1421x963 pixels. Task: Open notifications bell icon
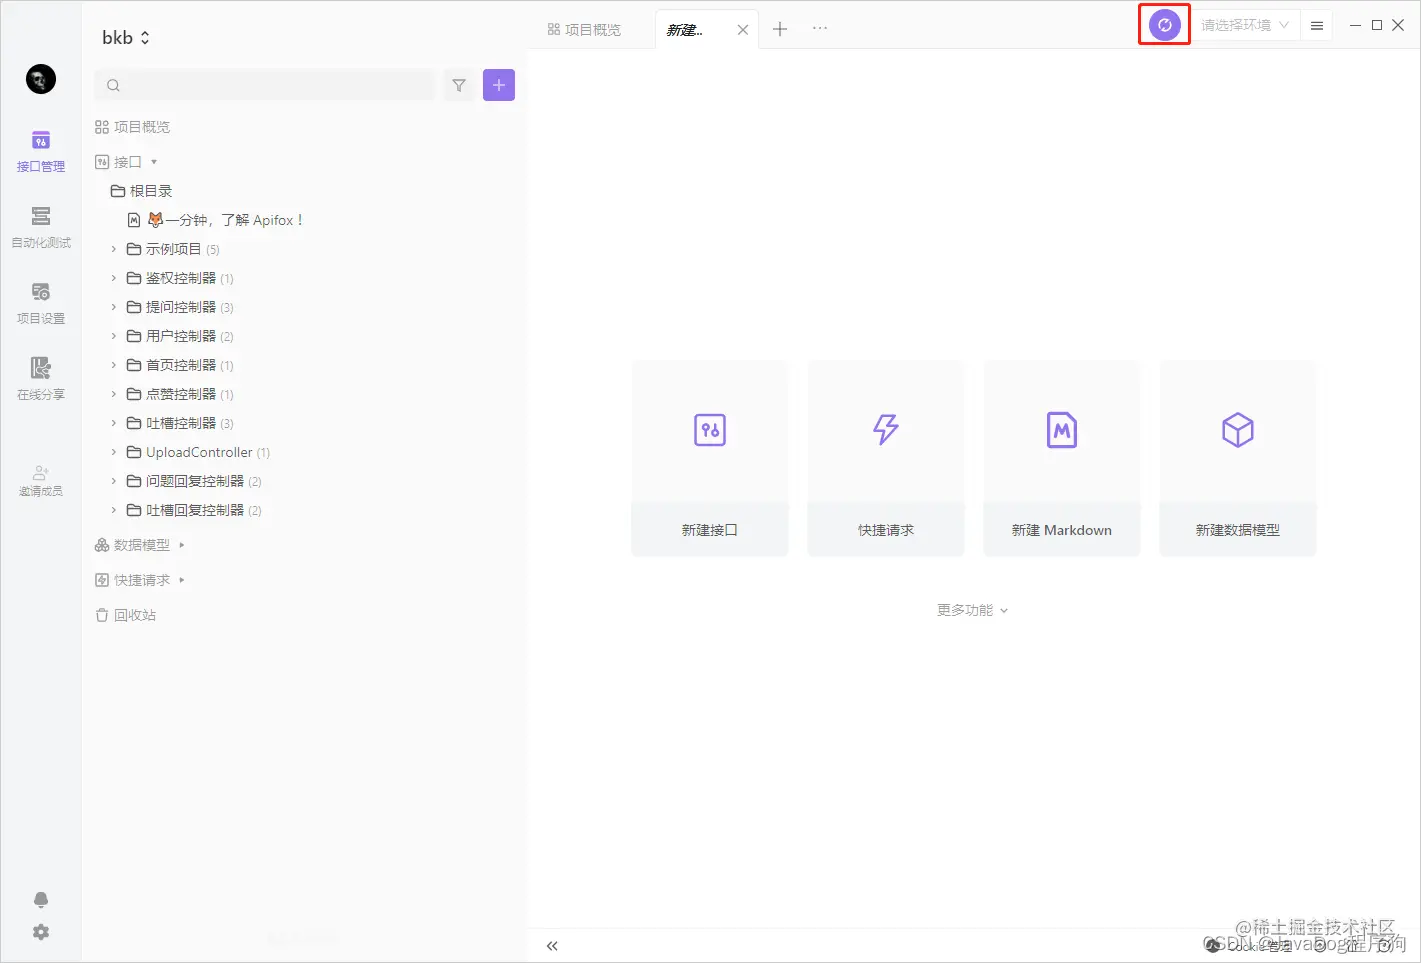point(41,900)
